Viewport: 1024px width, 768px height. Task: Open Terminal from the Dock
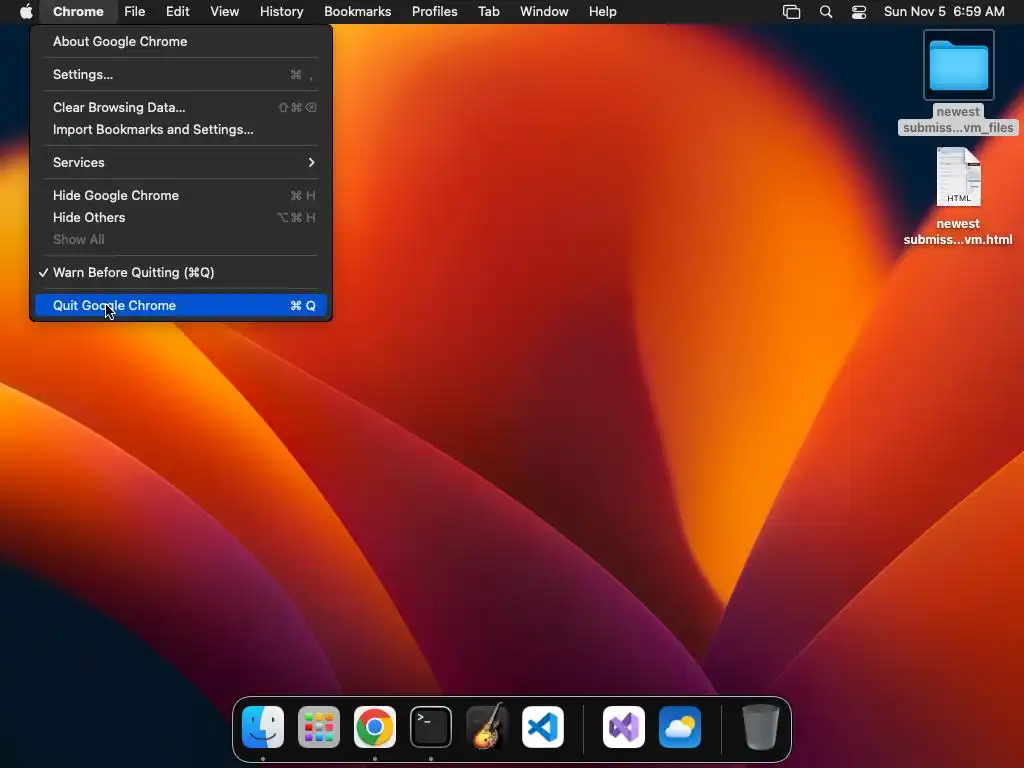click(431, 727)
